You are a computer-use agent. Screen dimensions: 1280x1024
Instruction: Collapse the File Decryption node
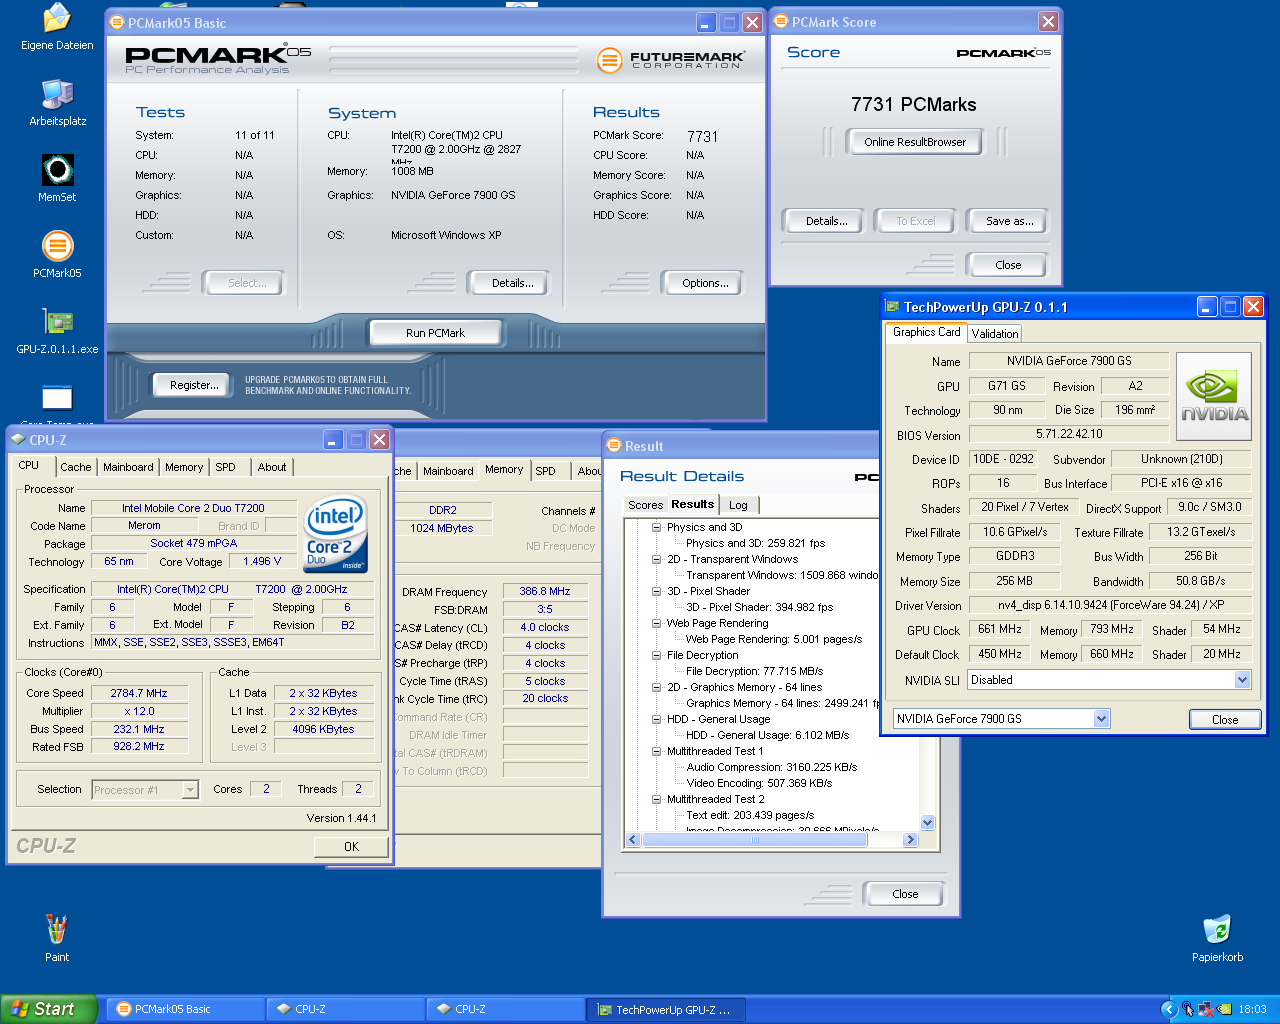(657, 655)
